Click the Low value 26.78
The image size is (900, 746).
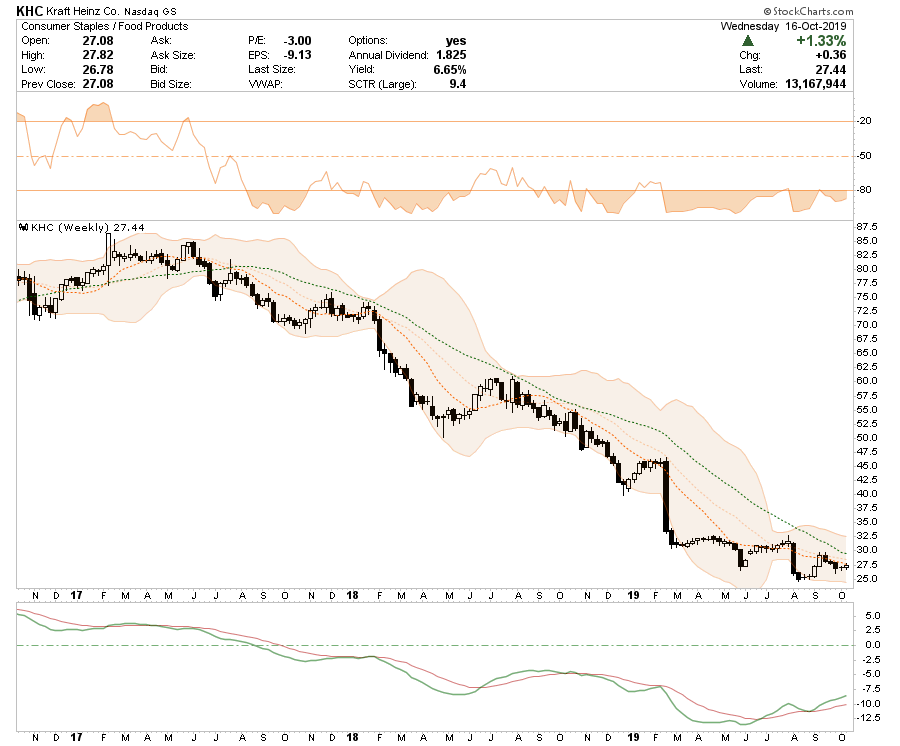tap(98, 69)
